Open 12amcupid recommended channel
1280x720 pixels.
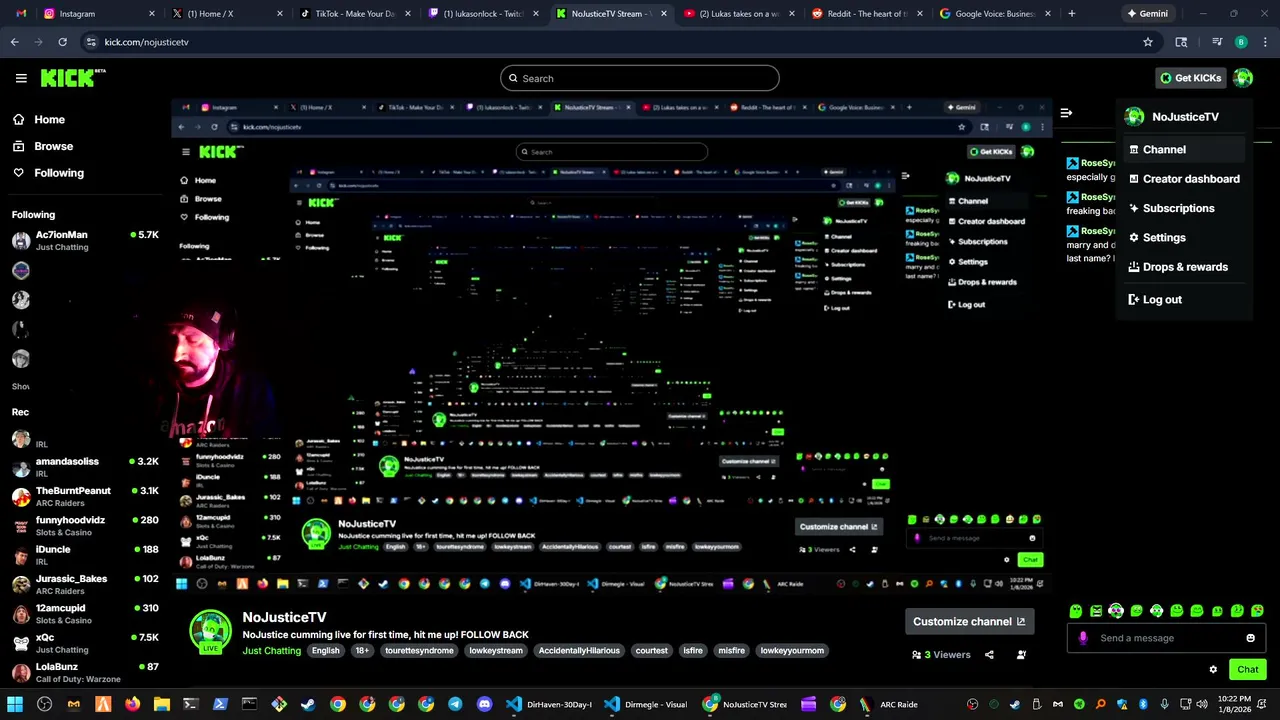(84, 613)
